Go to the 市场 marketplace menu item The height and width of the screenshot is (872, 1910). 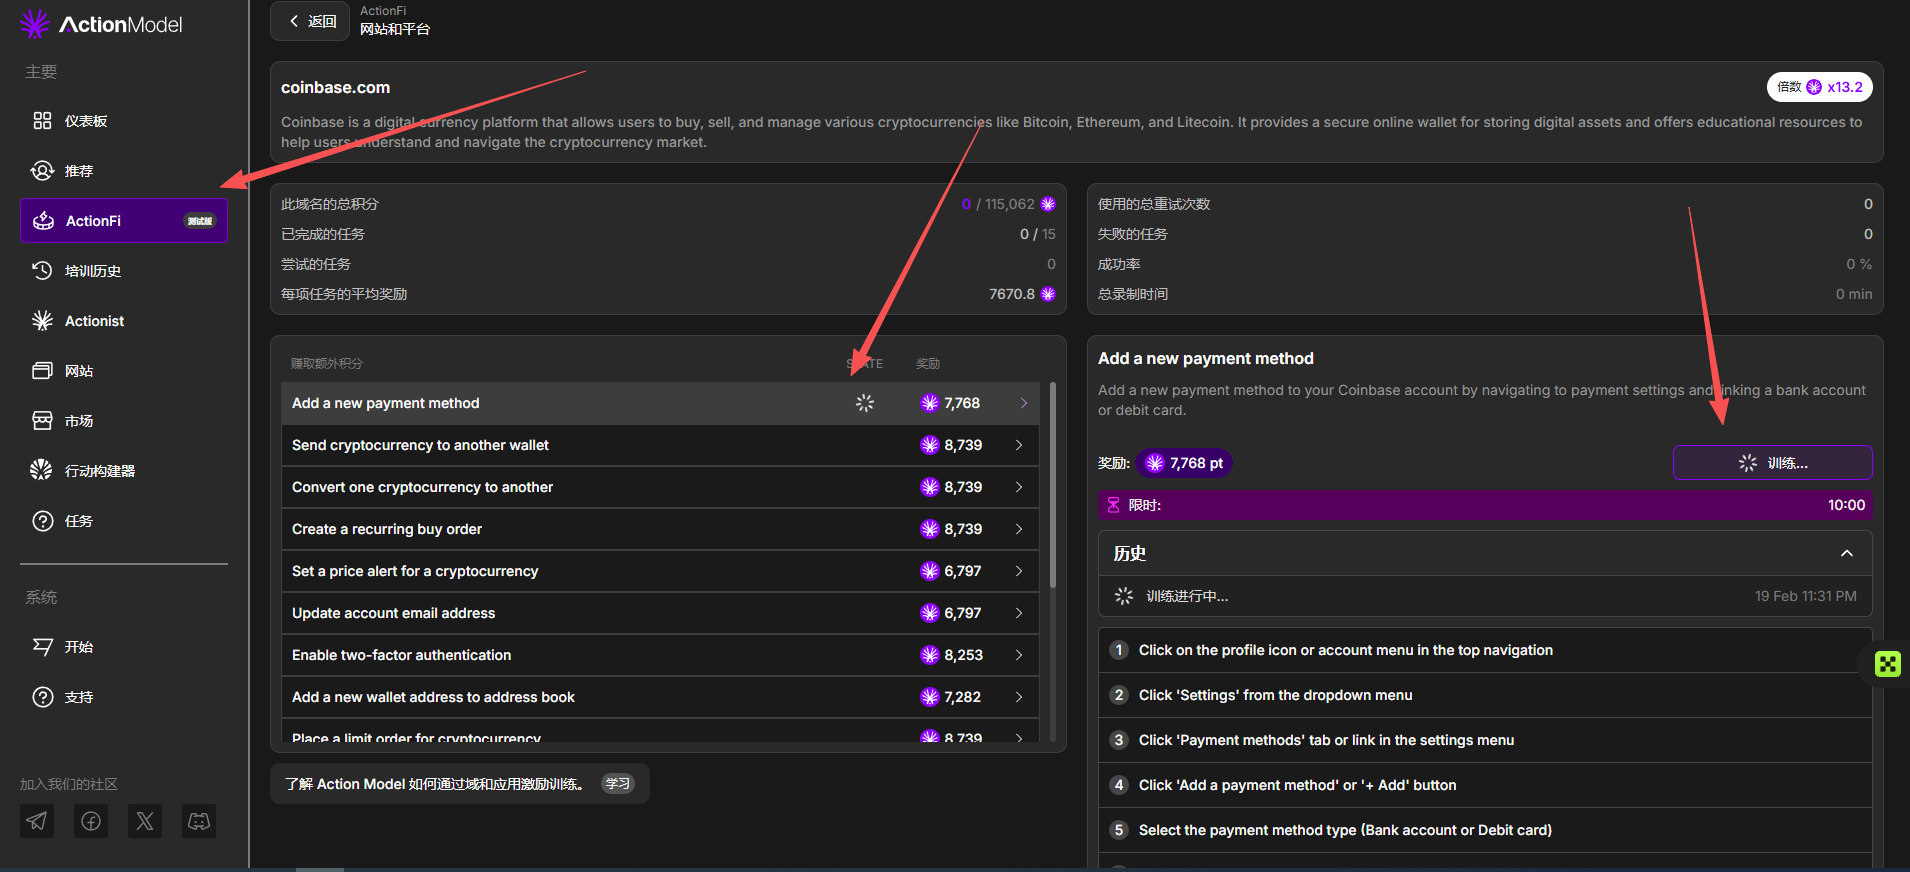tap(78, 421)
